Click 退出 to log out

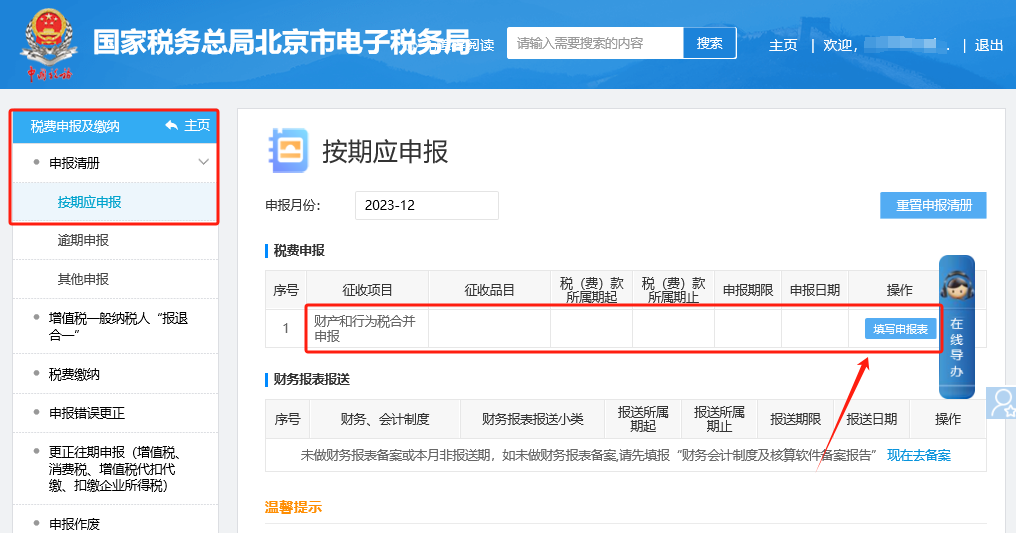[x=988, y=45]
